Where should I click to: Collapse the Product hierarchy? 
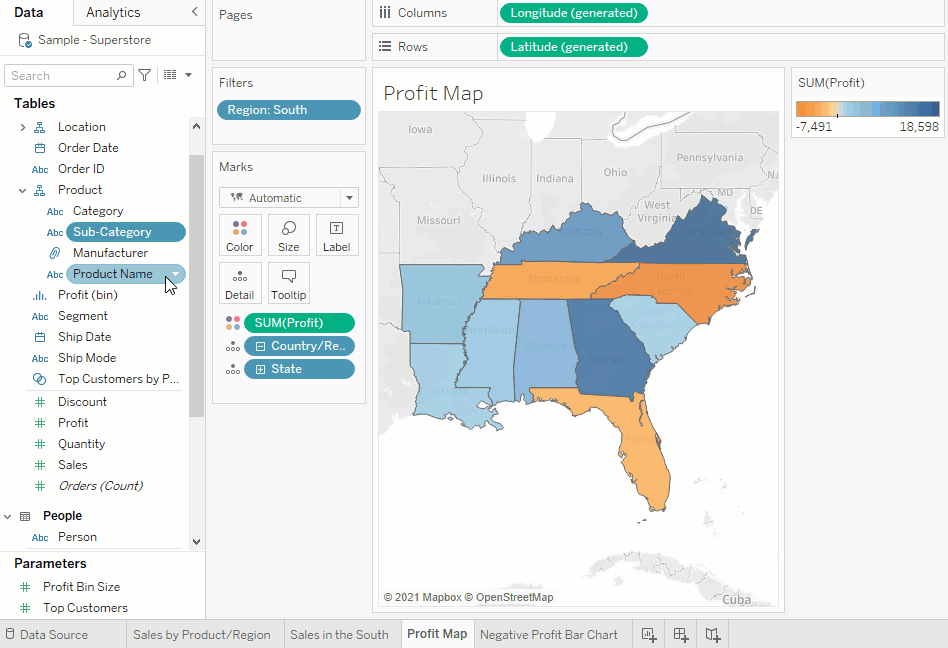[23, 190]
